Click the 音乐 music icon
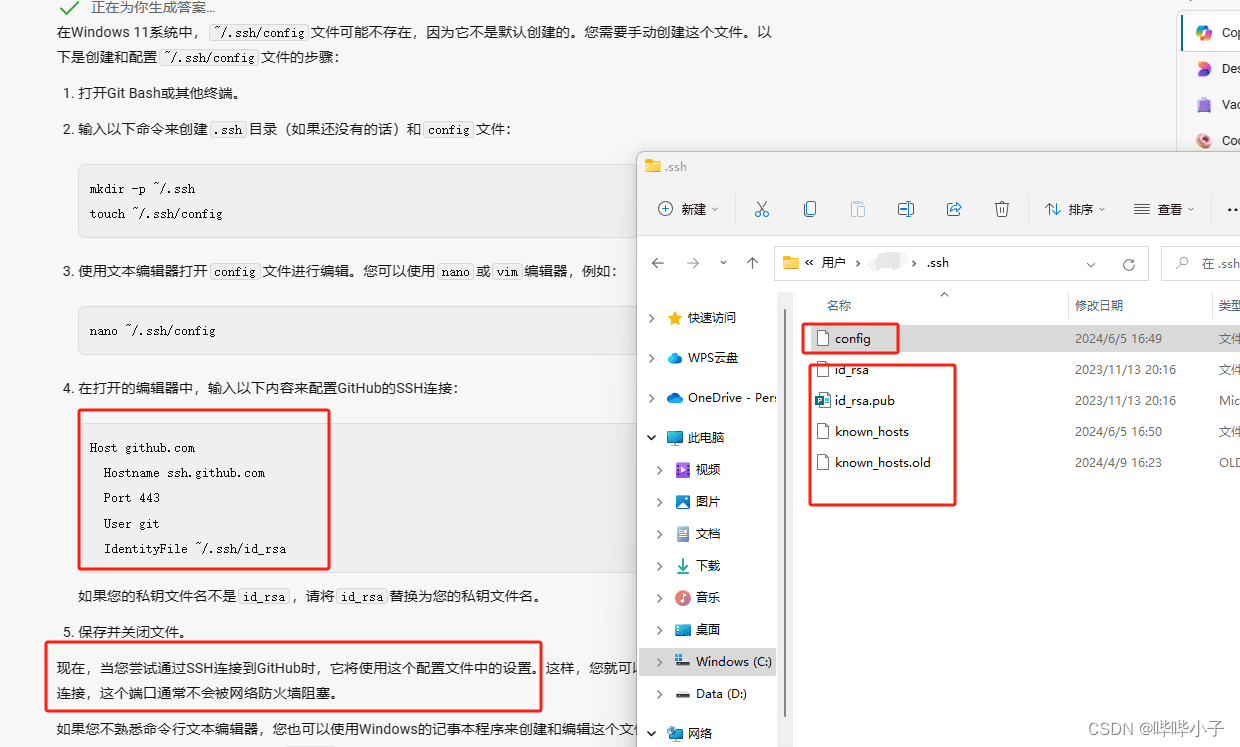 (683, 597)
